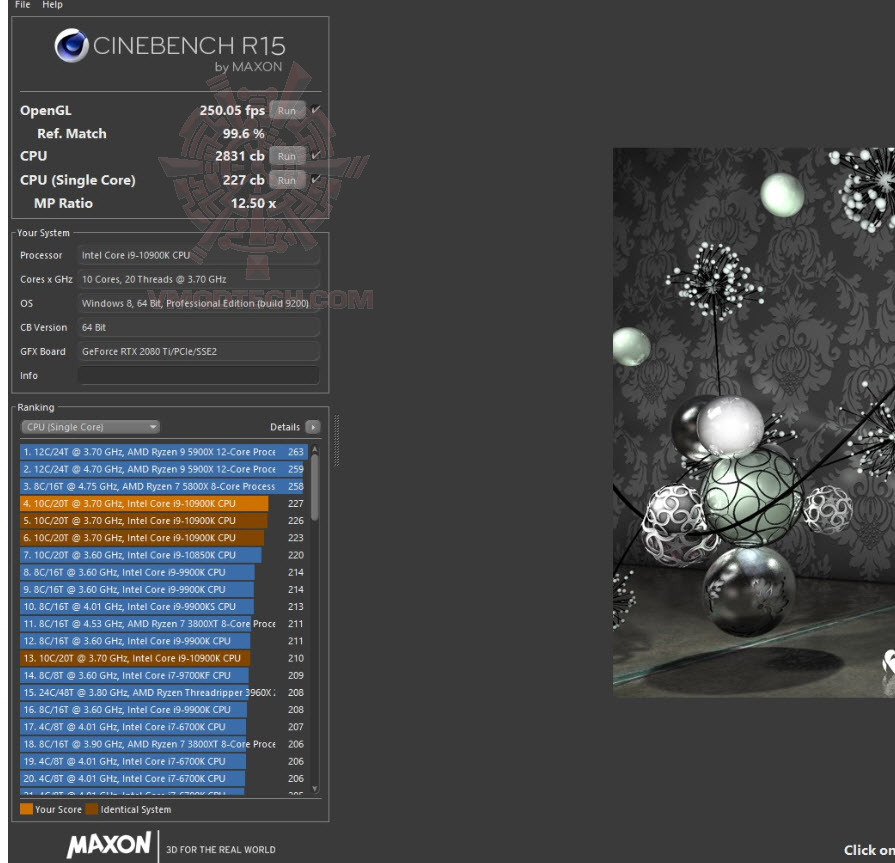This screenshot has width=895, height=863.
Task: Select rank 17 i7-6700K entry
Action: (x=164, y=726)
